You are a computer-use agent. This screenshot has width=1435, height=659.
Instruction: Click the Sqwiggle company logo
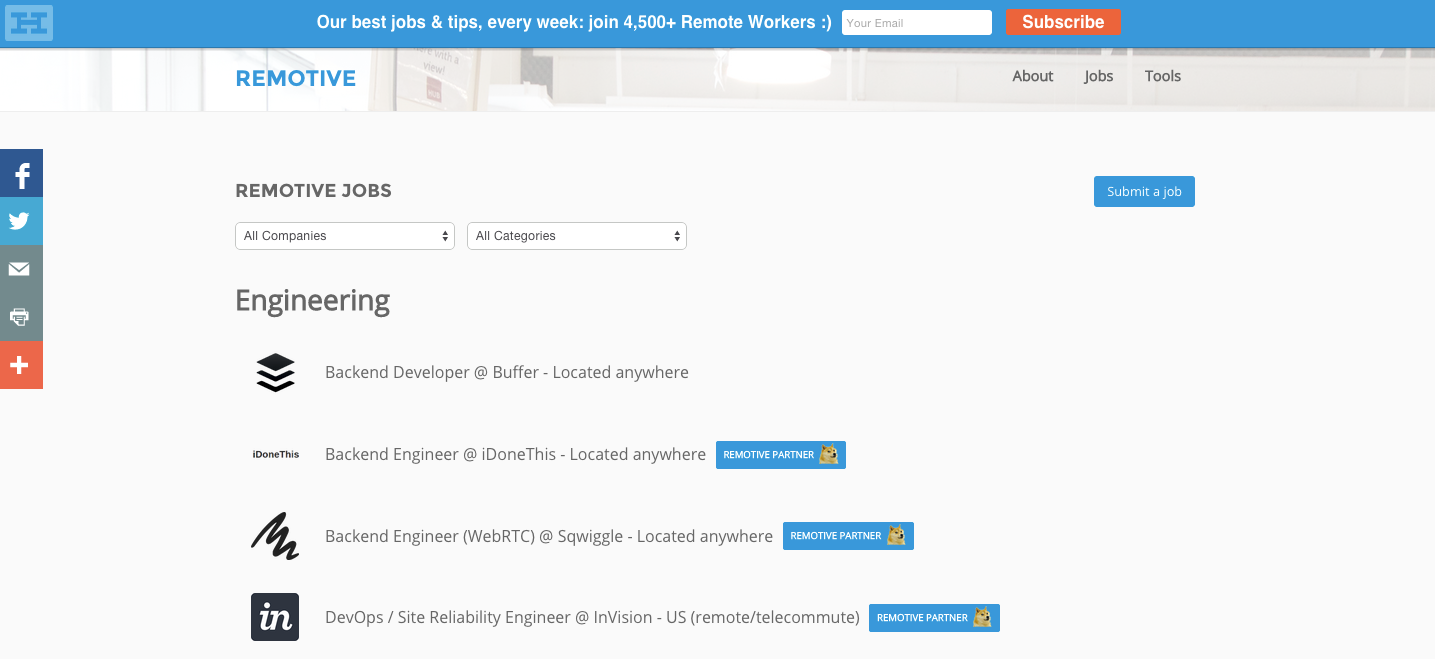pos(275,535)
